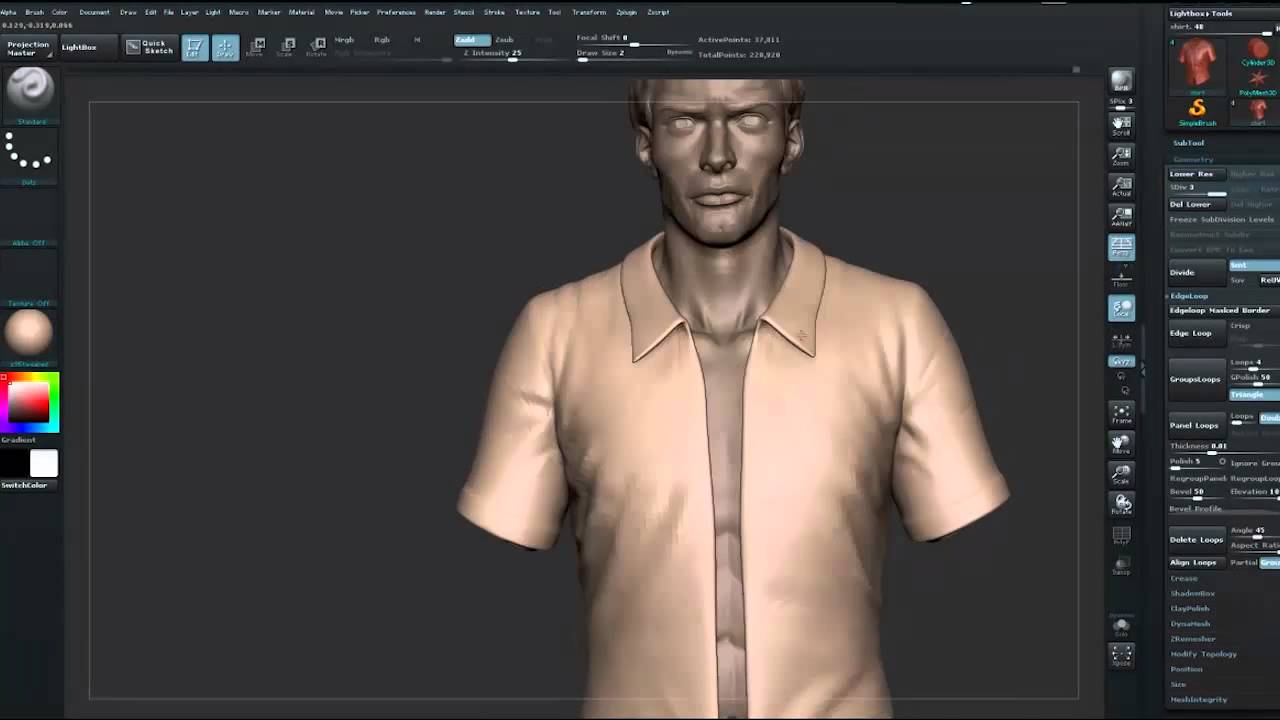Select the Rotate transform button in top shelf
This screenshot has height=720, width=1280.
316,46
